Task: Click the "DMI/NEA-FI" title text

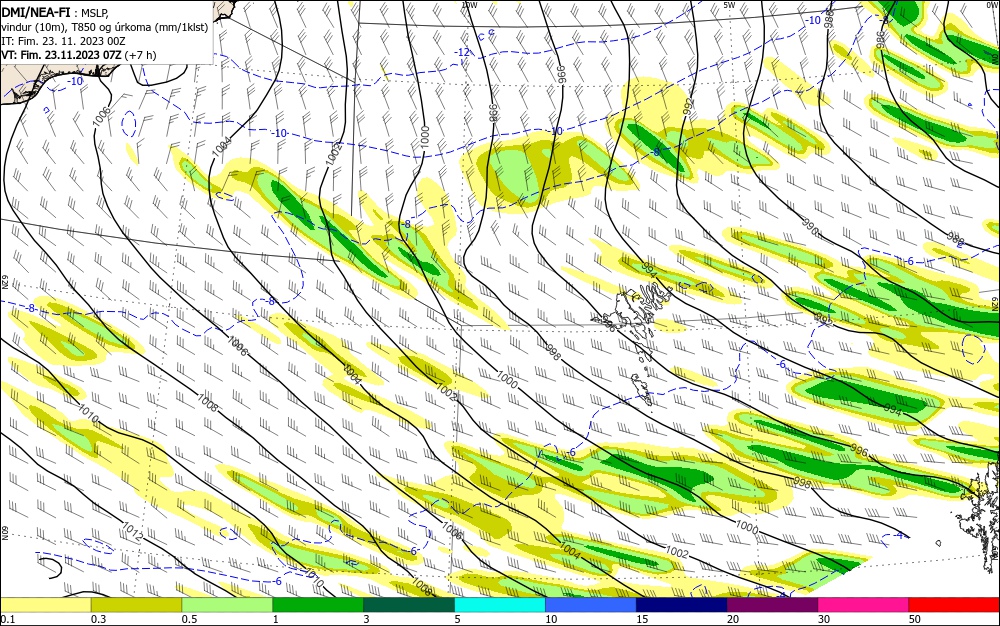Action: point(36,11)
